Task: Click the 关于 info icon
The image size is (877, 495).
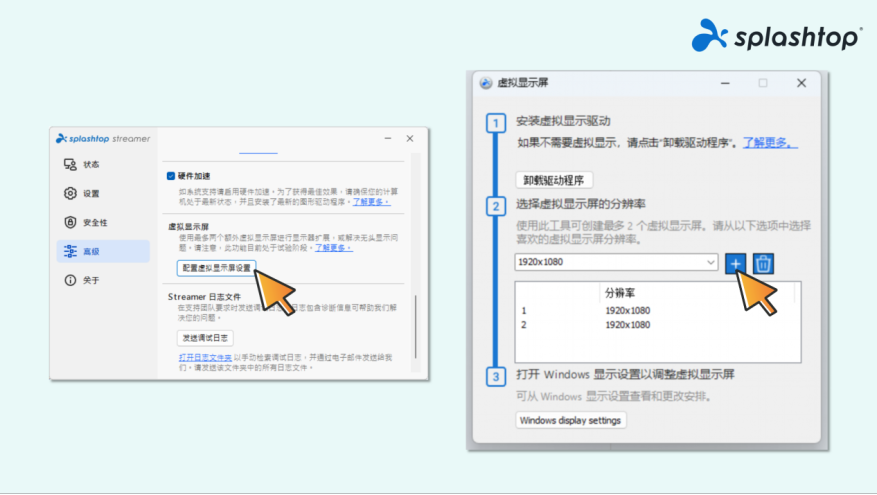Action: click(70, 280)
